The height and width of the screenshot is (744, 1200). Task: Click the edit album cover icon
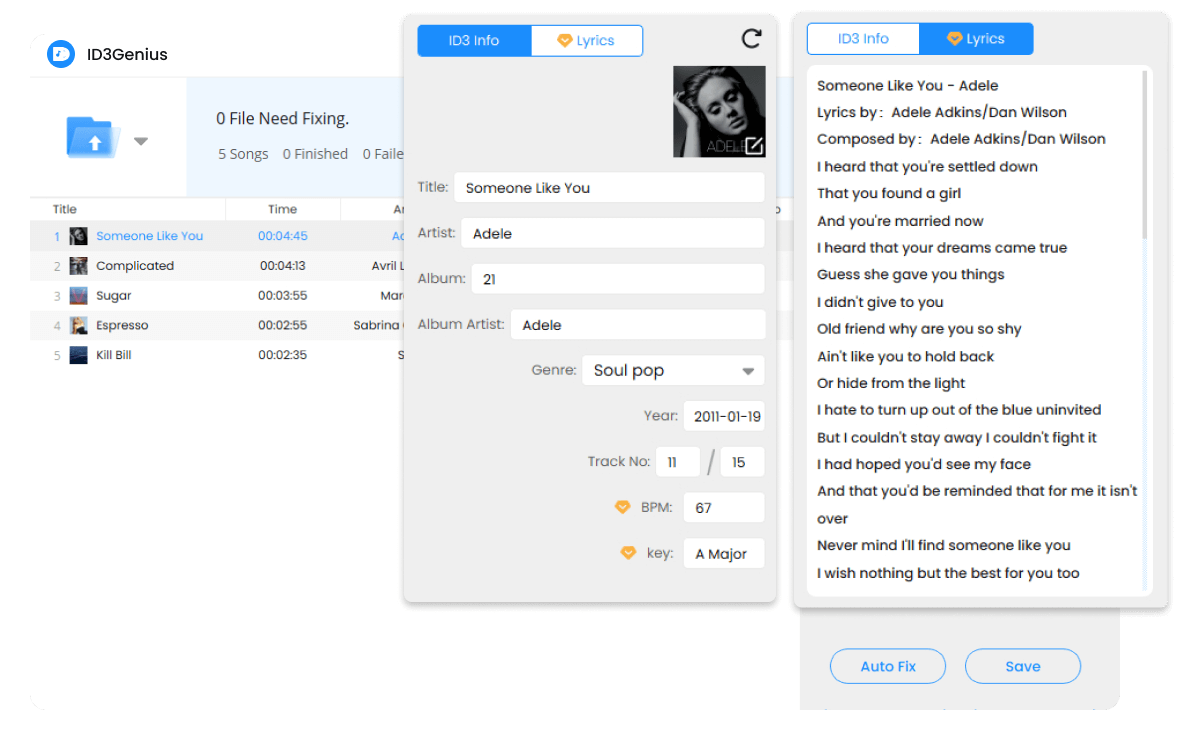tap(754, 146)
